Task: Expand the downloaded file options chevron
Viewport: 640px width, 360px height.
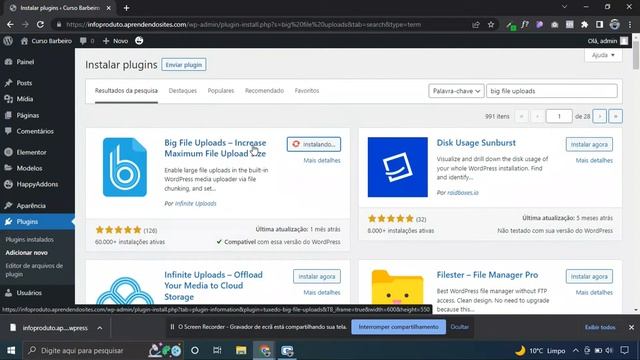Action: [100, 328]
